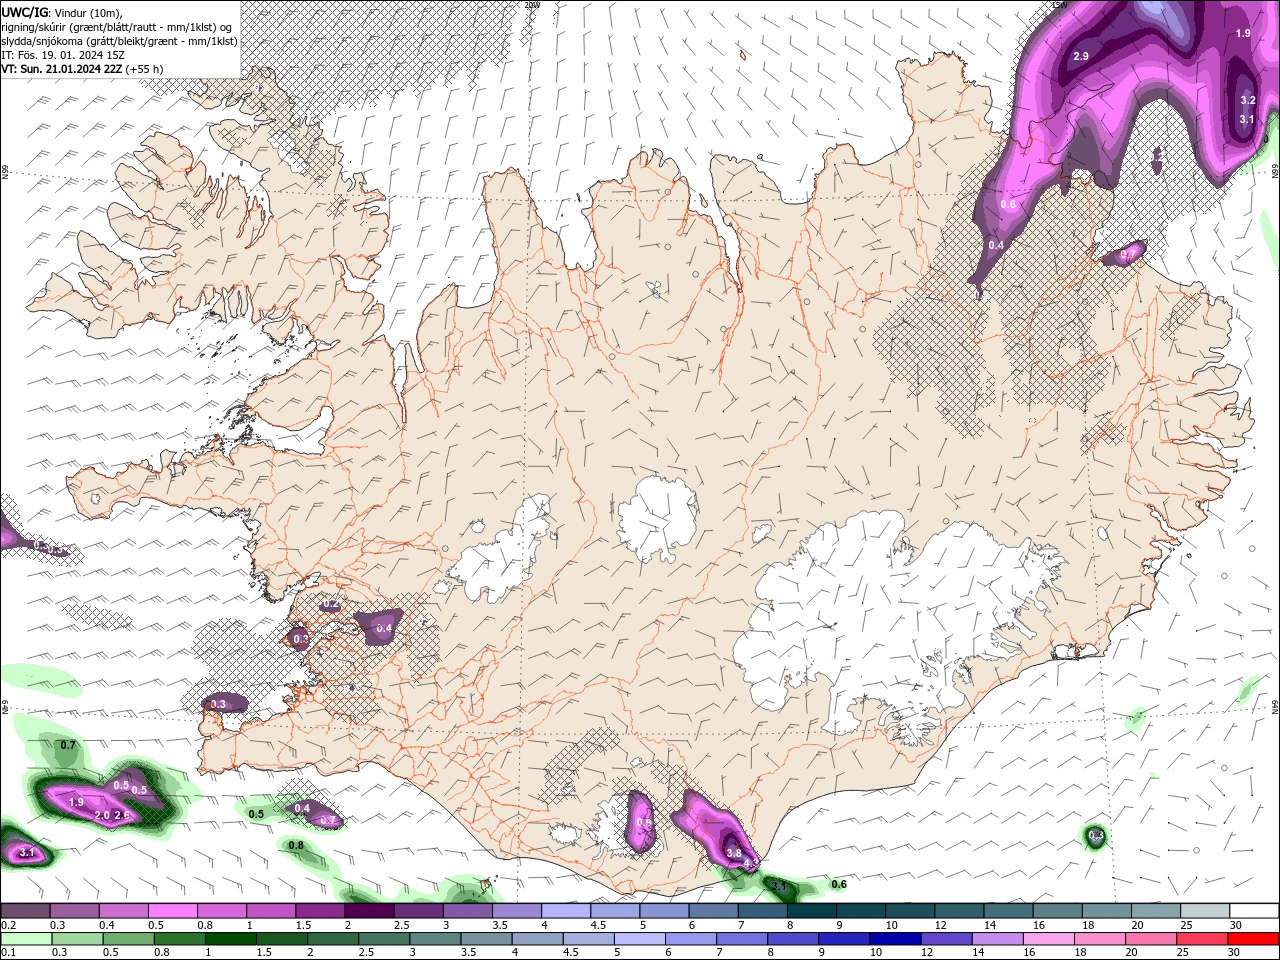Pick the rain scale swatch labelled 0.1
This screenshot has height=960, width=1280.
click(26, 939)
